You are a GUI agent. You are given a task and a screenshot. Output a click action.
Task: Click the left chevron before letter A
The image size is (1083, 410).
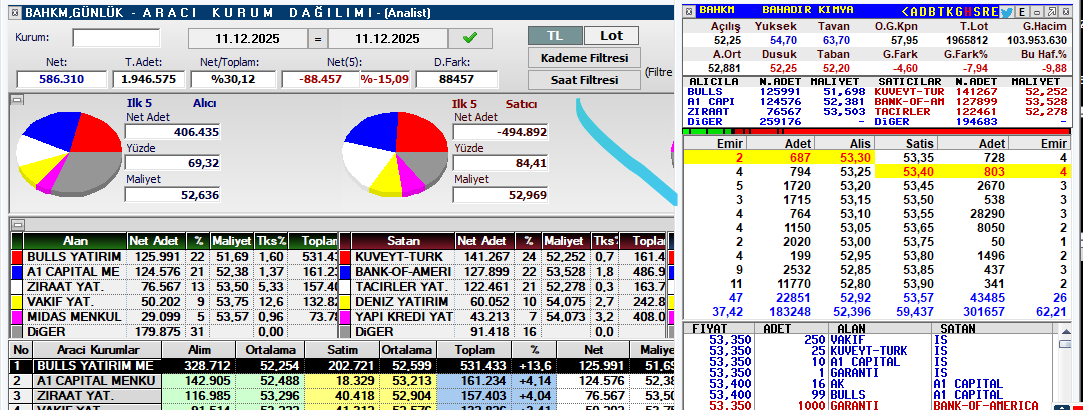pos(905,12)
